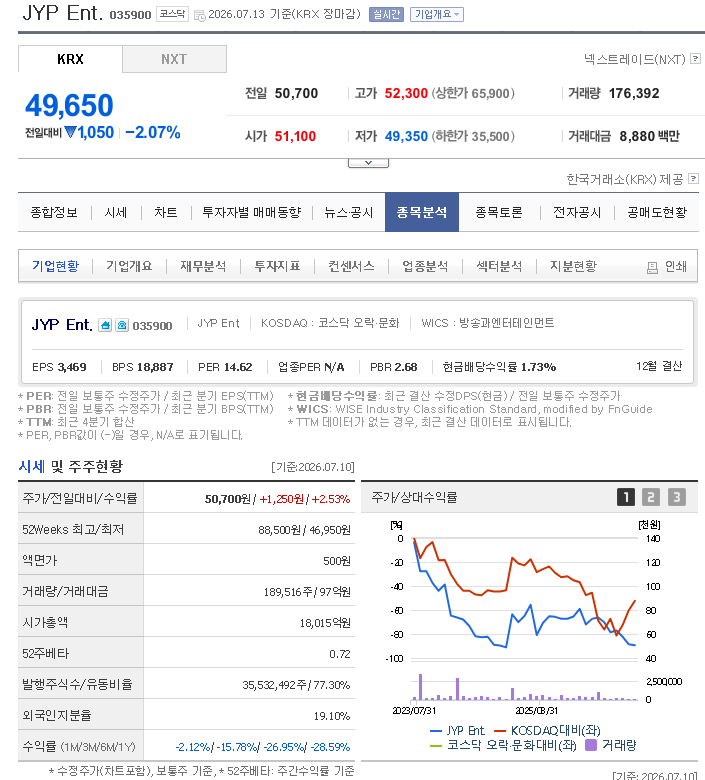Open the 뉴스·공시 tab

[348, 213]
